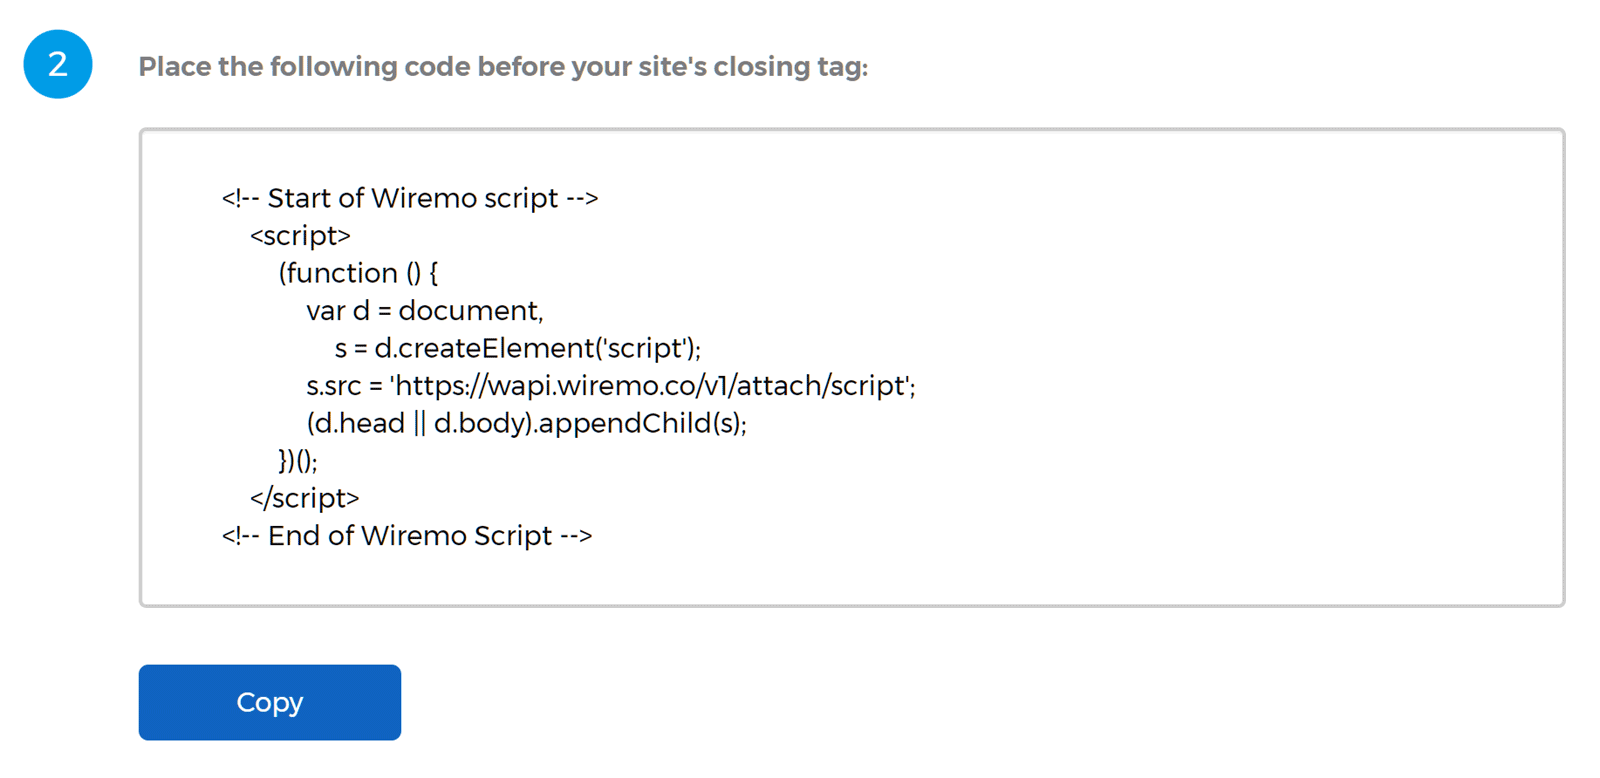Click the opening <script> tag line
The height and width of the screenshot is (778, 1600).
[300, 236]
